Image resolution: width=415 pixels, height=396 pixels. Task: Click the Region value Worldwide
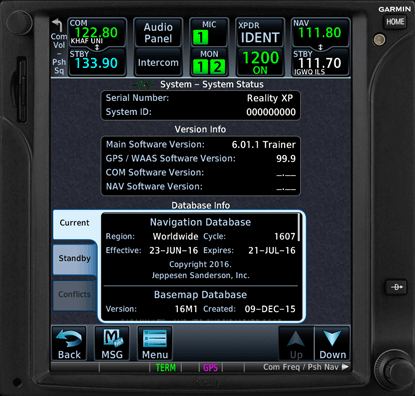[175, 237]
